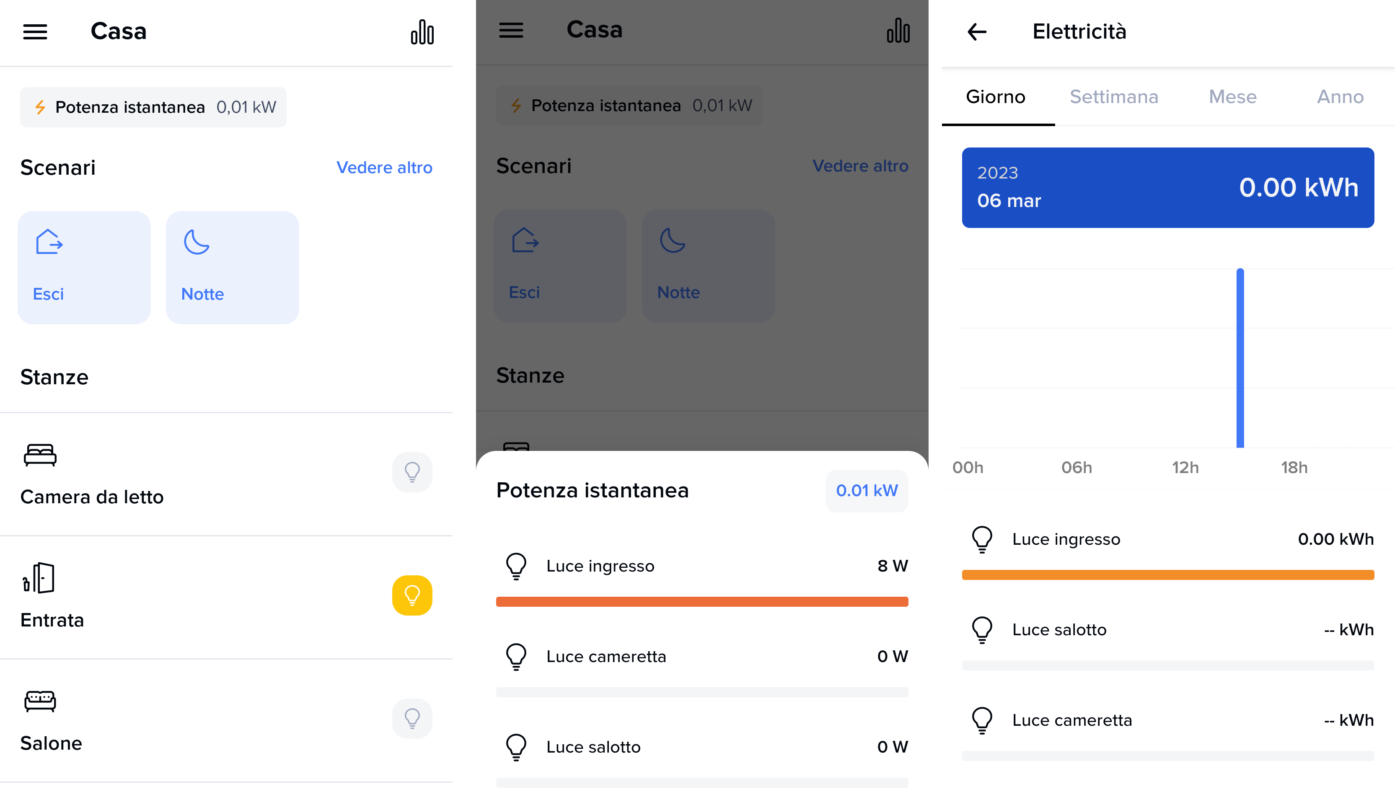Tap the door icon for Entrata

point(39,578)
